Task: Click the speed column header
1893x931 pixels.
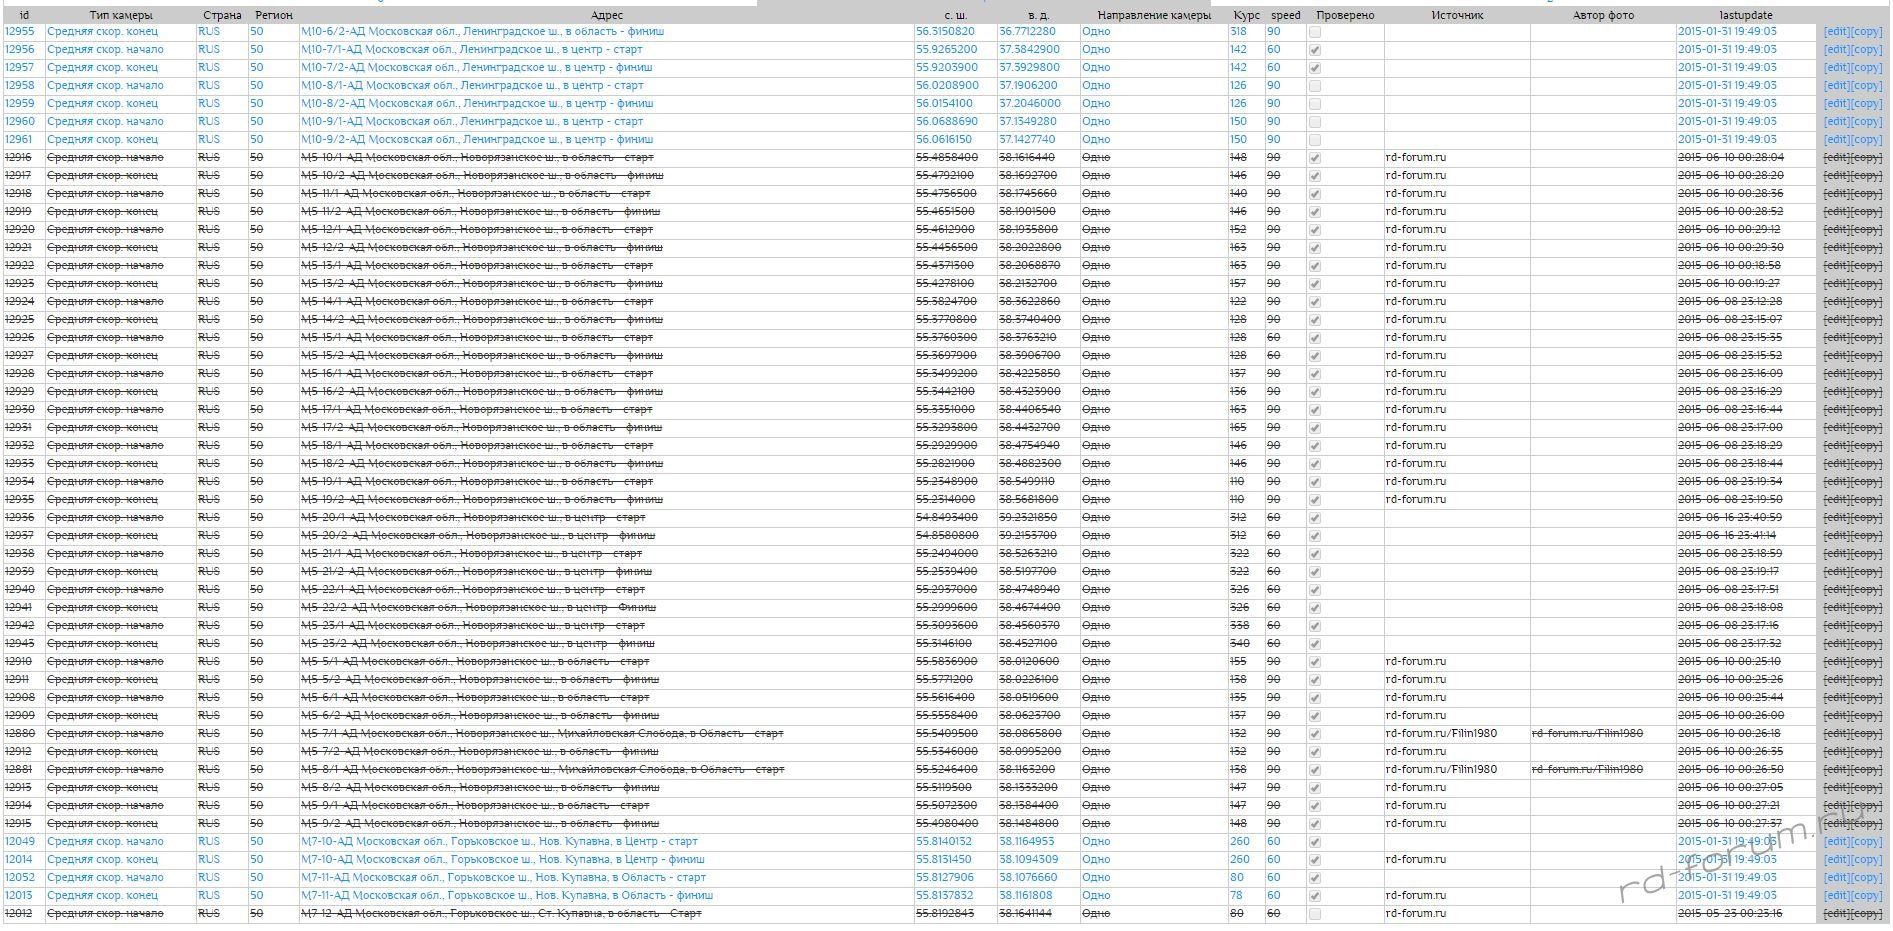Action: pos(1285,15)
